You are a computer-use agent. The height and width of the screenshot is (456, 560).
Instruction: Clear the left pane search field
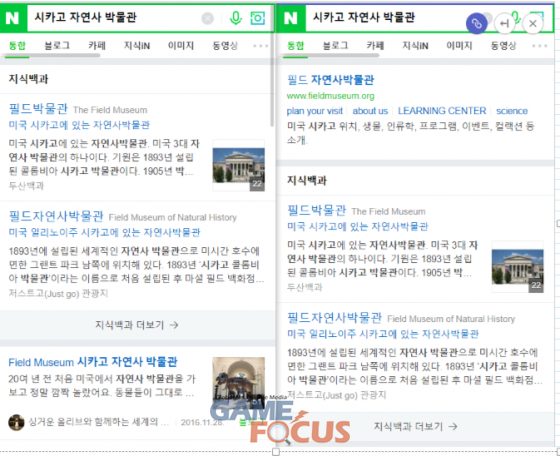pos(208,18)
